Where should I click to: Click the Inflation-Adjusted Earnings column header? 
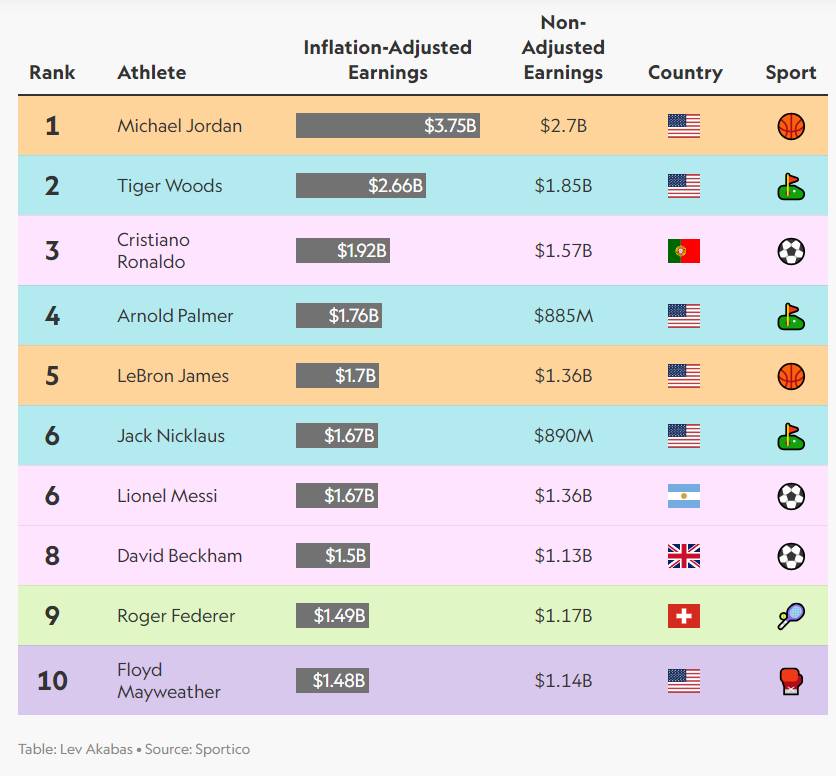click(387, 60)
